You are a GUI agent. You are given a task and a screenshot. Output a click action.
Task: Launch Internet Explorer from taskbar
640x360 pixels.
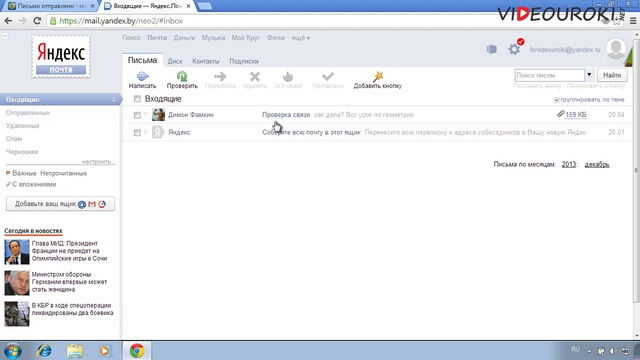click(x=44, y=351)
